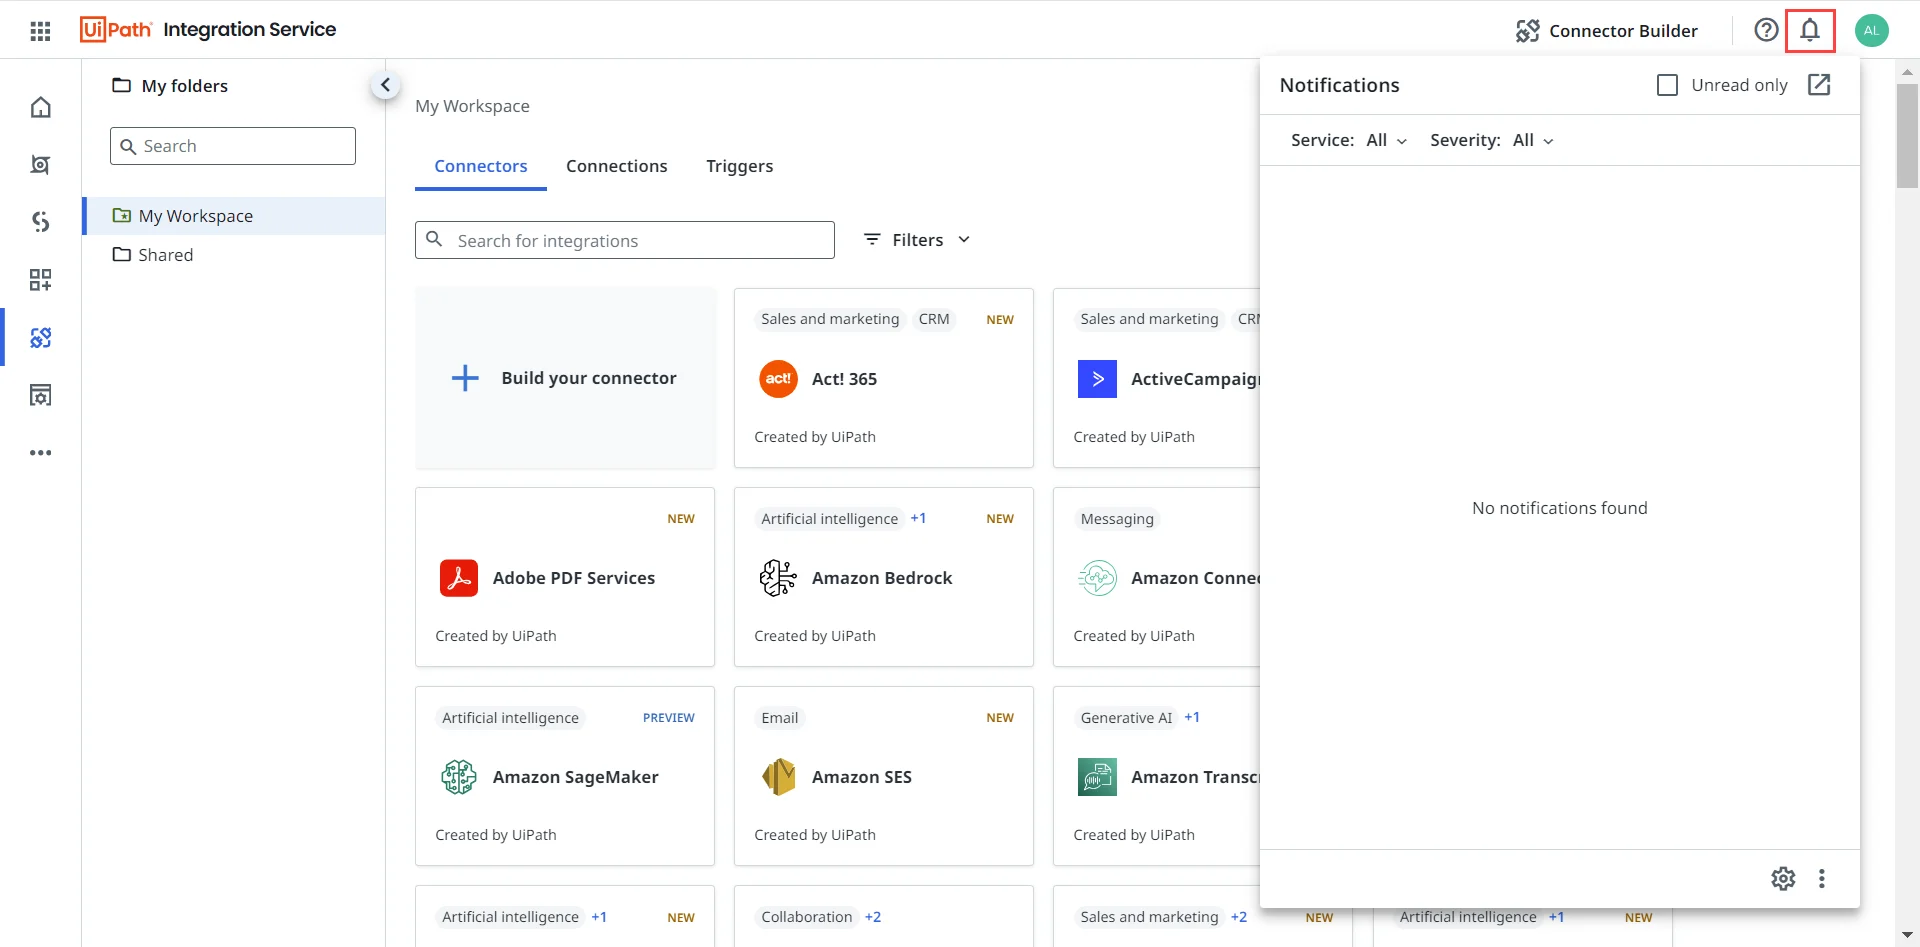Select the Shared folder
The image size is (1920, 947).
165,255
